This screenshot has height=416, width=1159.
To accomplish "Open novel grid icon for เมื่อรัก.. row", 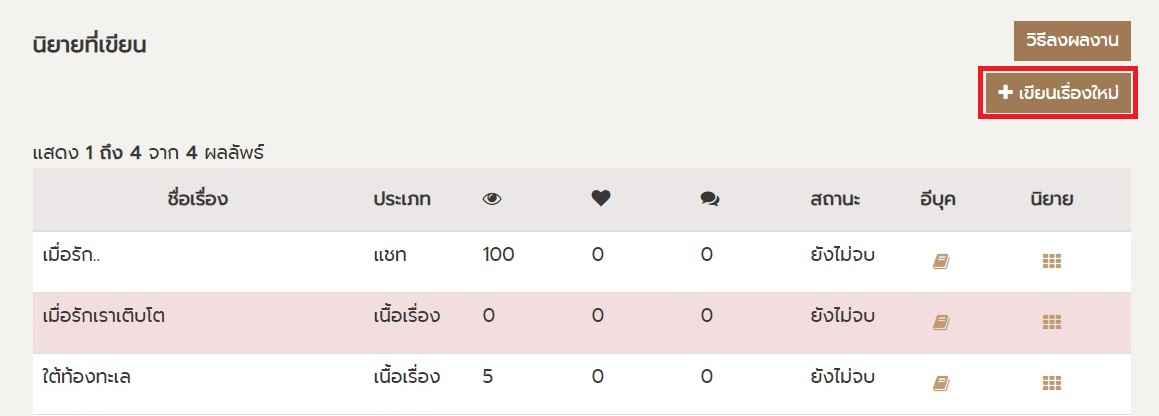I will click(1051, 261).
